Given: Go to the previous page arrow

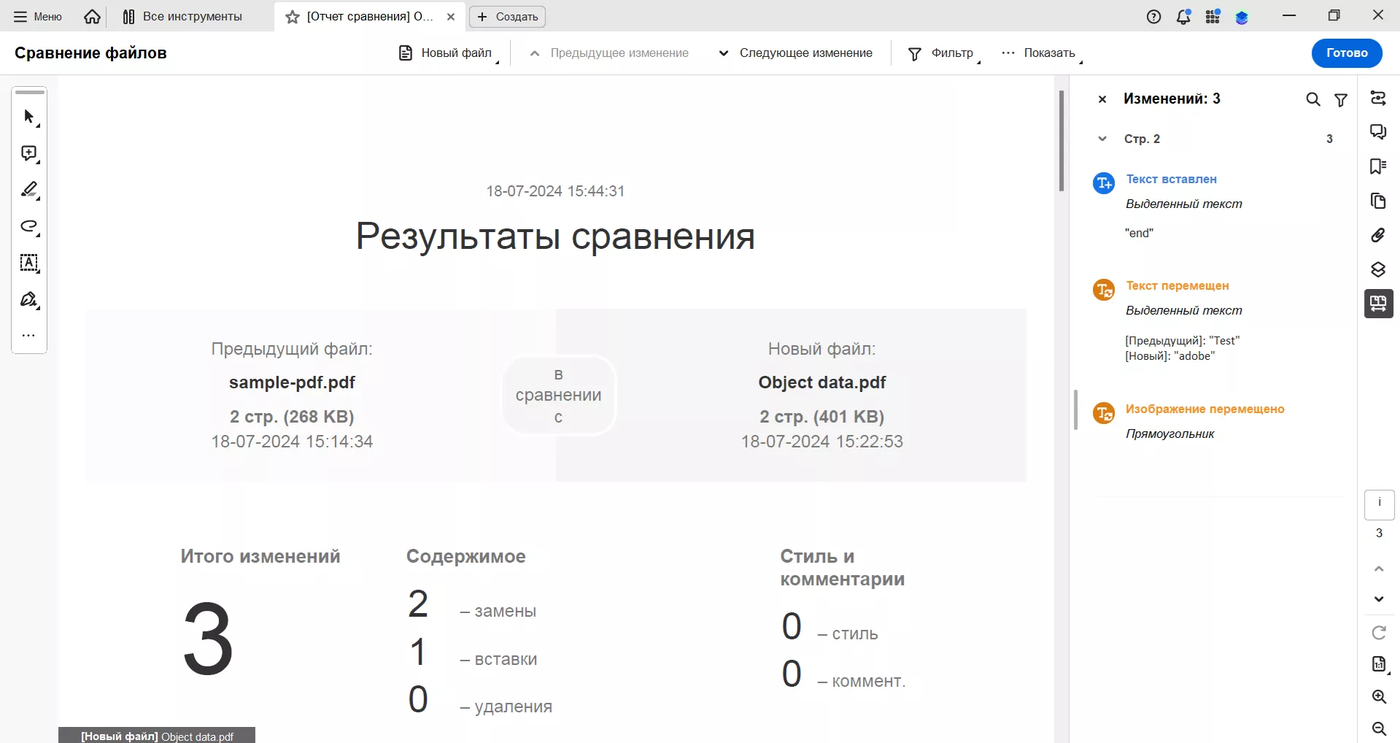Looking at the screenshot, I should tap(1379, 568).
